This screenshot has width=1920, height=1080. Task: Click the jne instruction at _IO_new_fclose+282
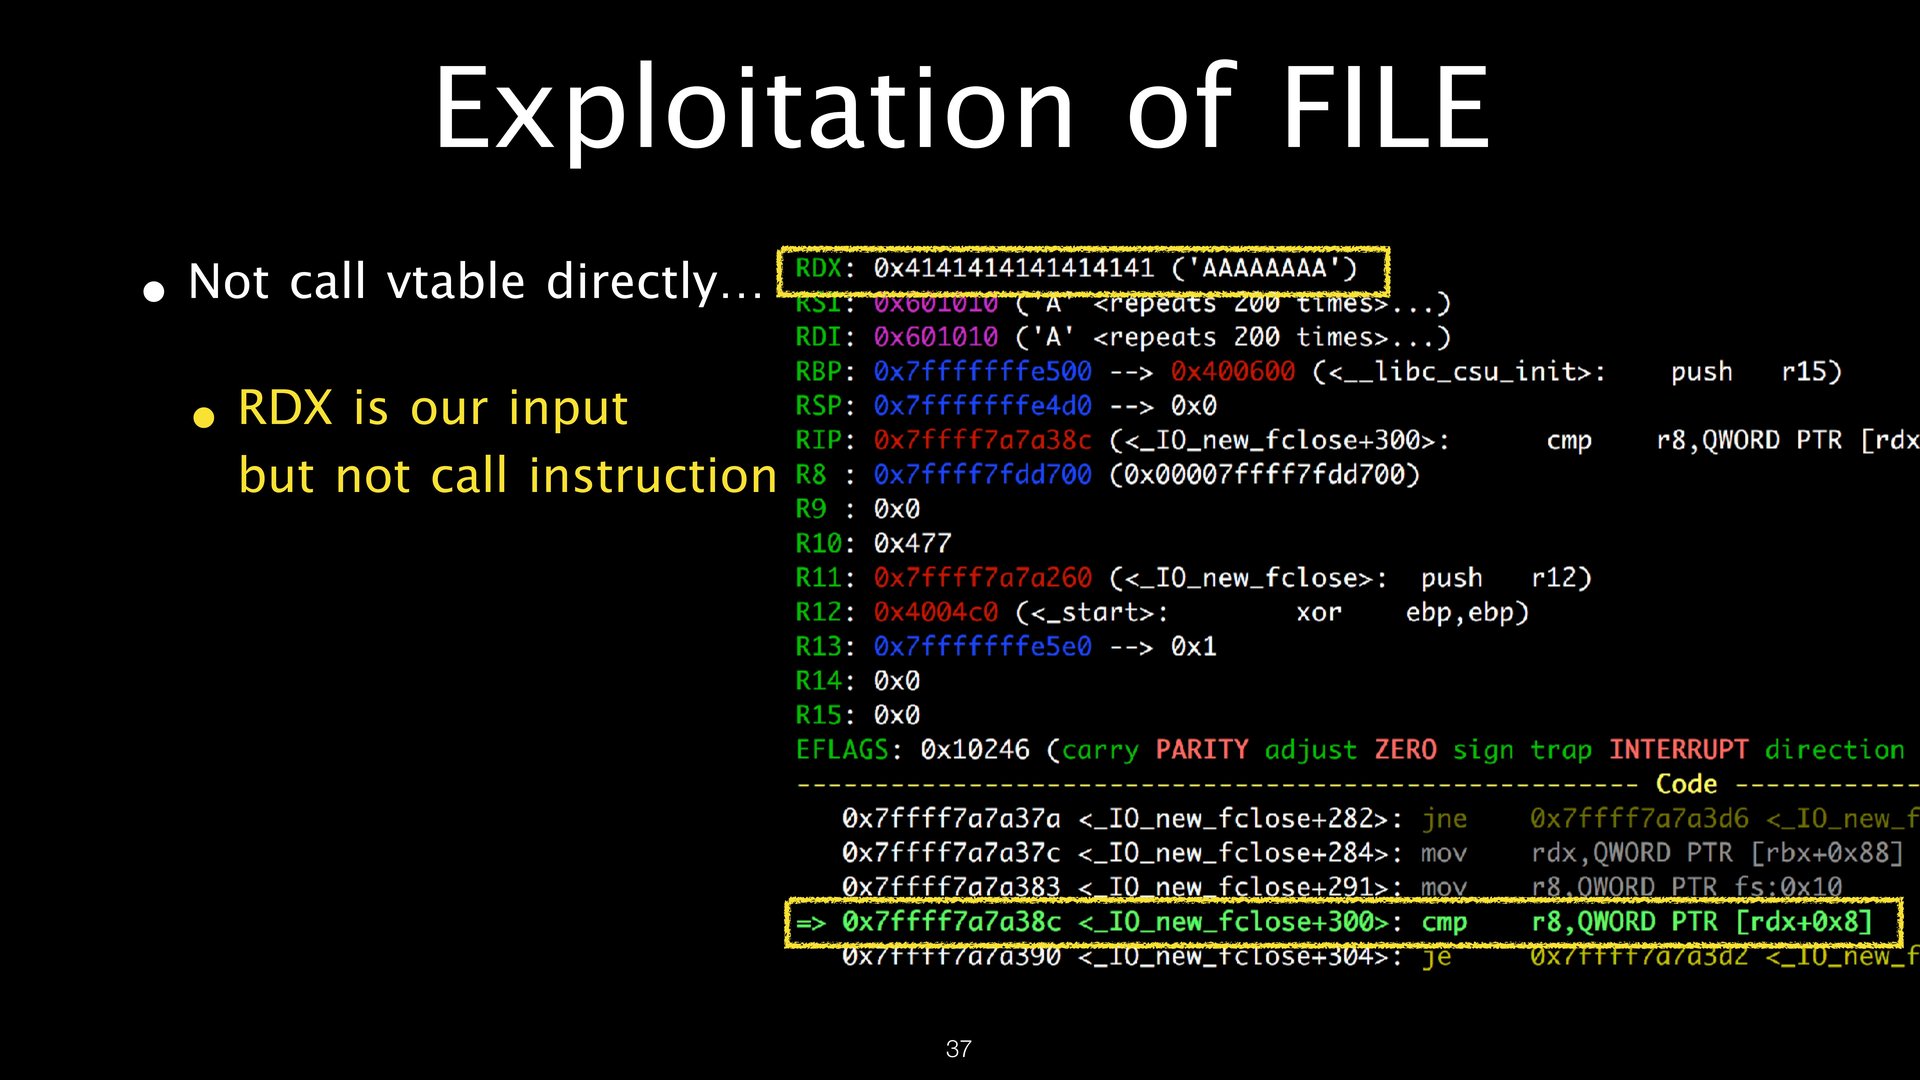(1444, 819)
